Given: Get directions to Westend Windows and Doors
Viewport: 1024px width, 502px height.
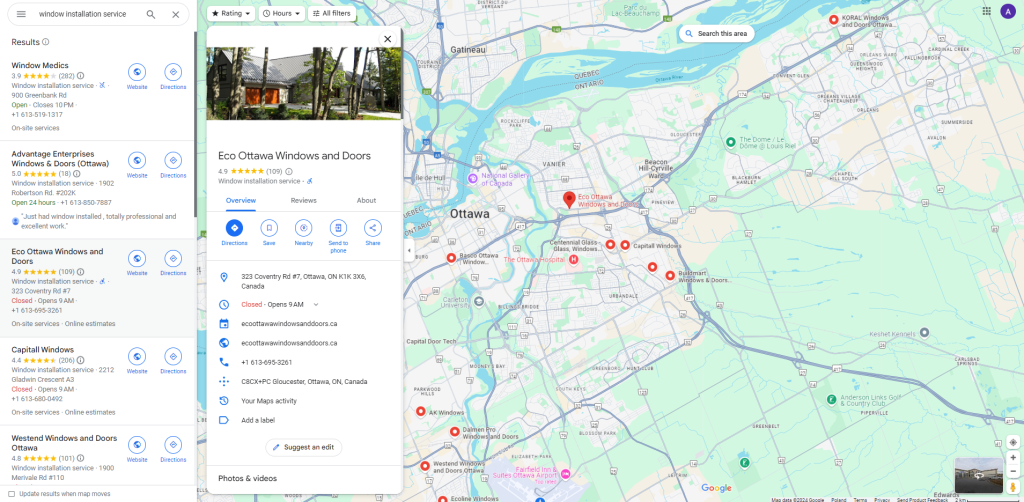Looking at the screenshot, I should 173,445.
